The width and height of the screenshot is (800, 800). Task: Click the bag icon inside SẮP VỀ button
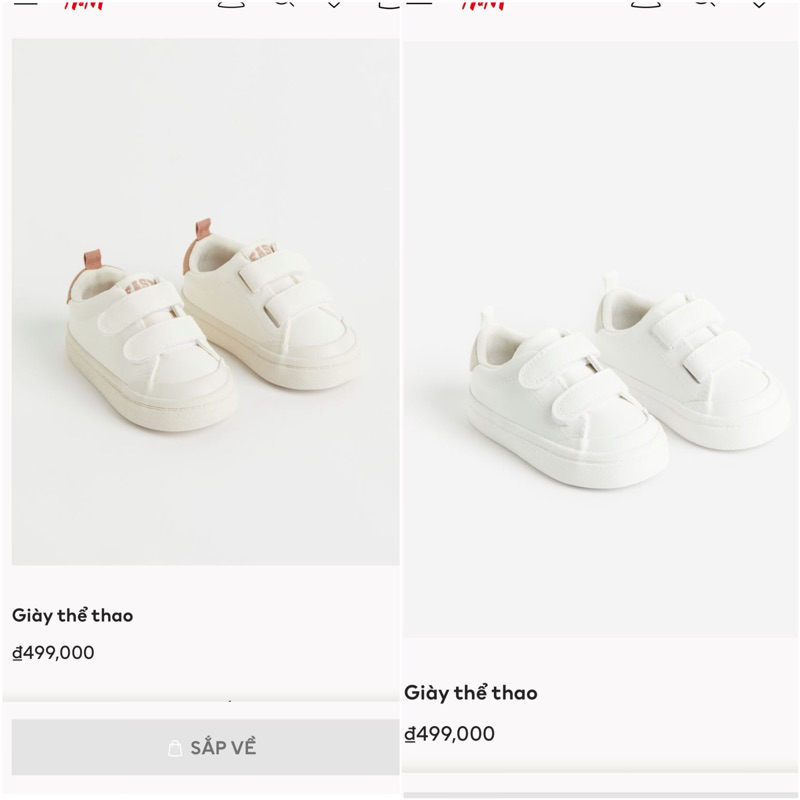pyautogui.click(x=176, y=748)
